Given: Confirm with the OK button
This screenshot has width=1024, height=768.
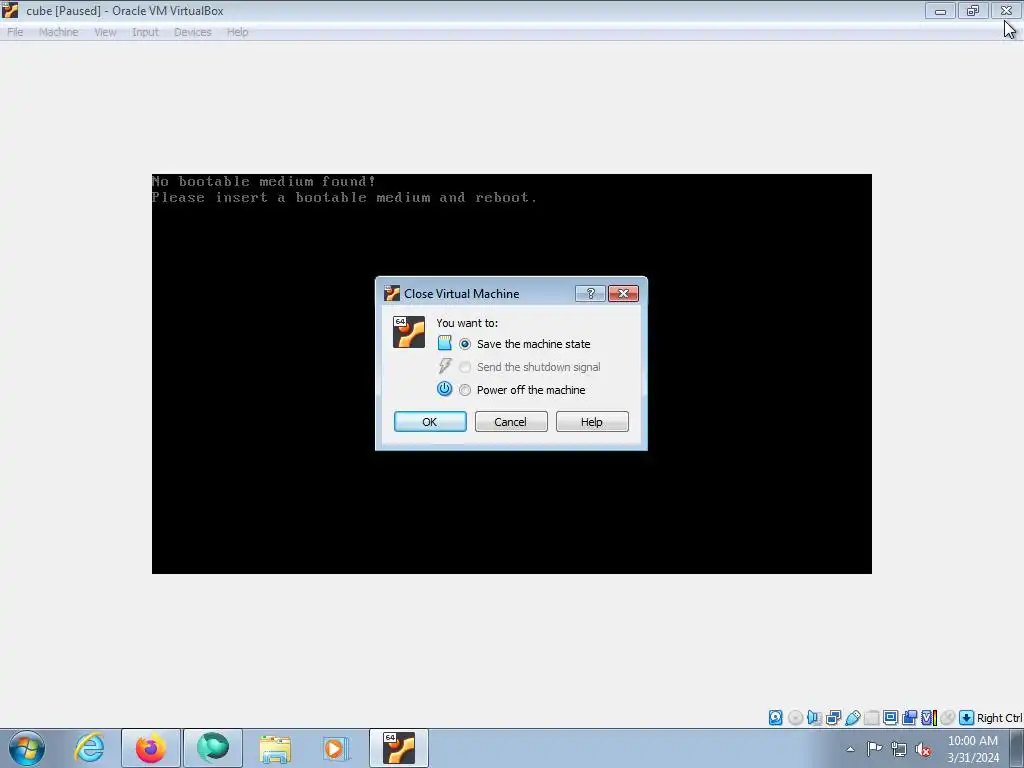Looking at the screenshot, I should (430, 422).
